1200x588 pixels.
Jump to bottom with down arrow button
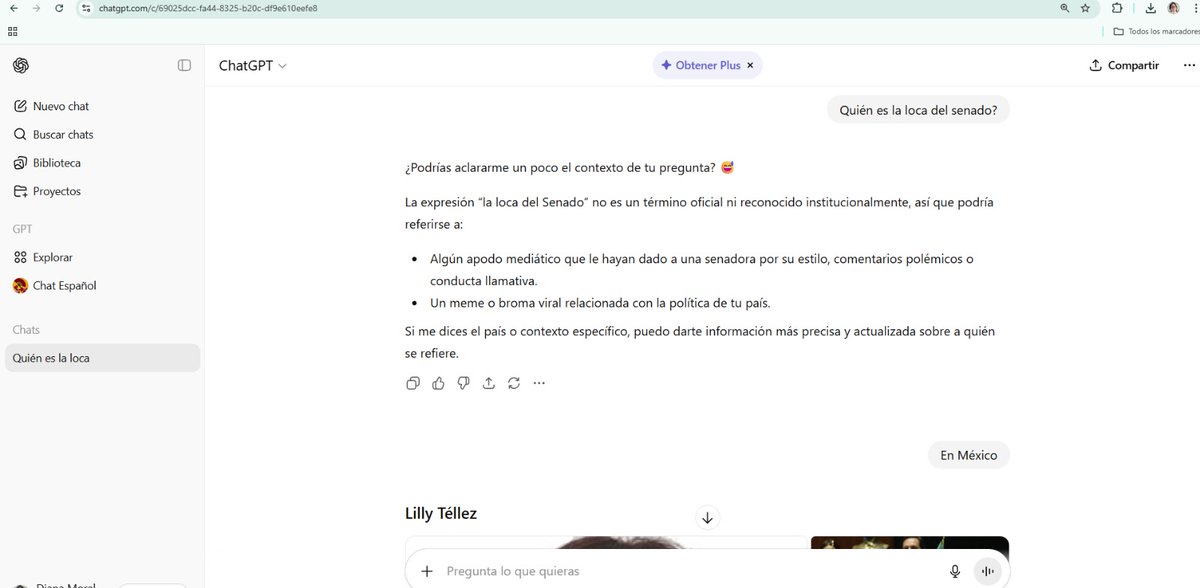pos(707,517)
